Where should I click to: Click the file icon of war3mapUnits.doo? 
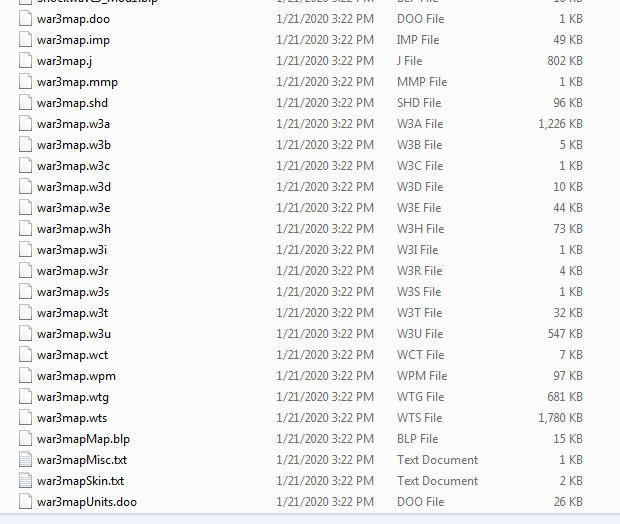pos(25,501)
